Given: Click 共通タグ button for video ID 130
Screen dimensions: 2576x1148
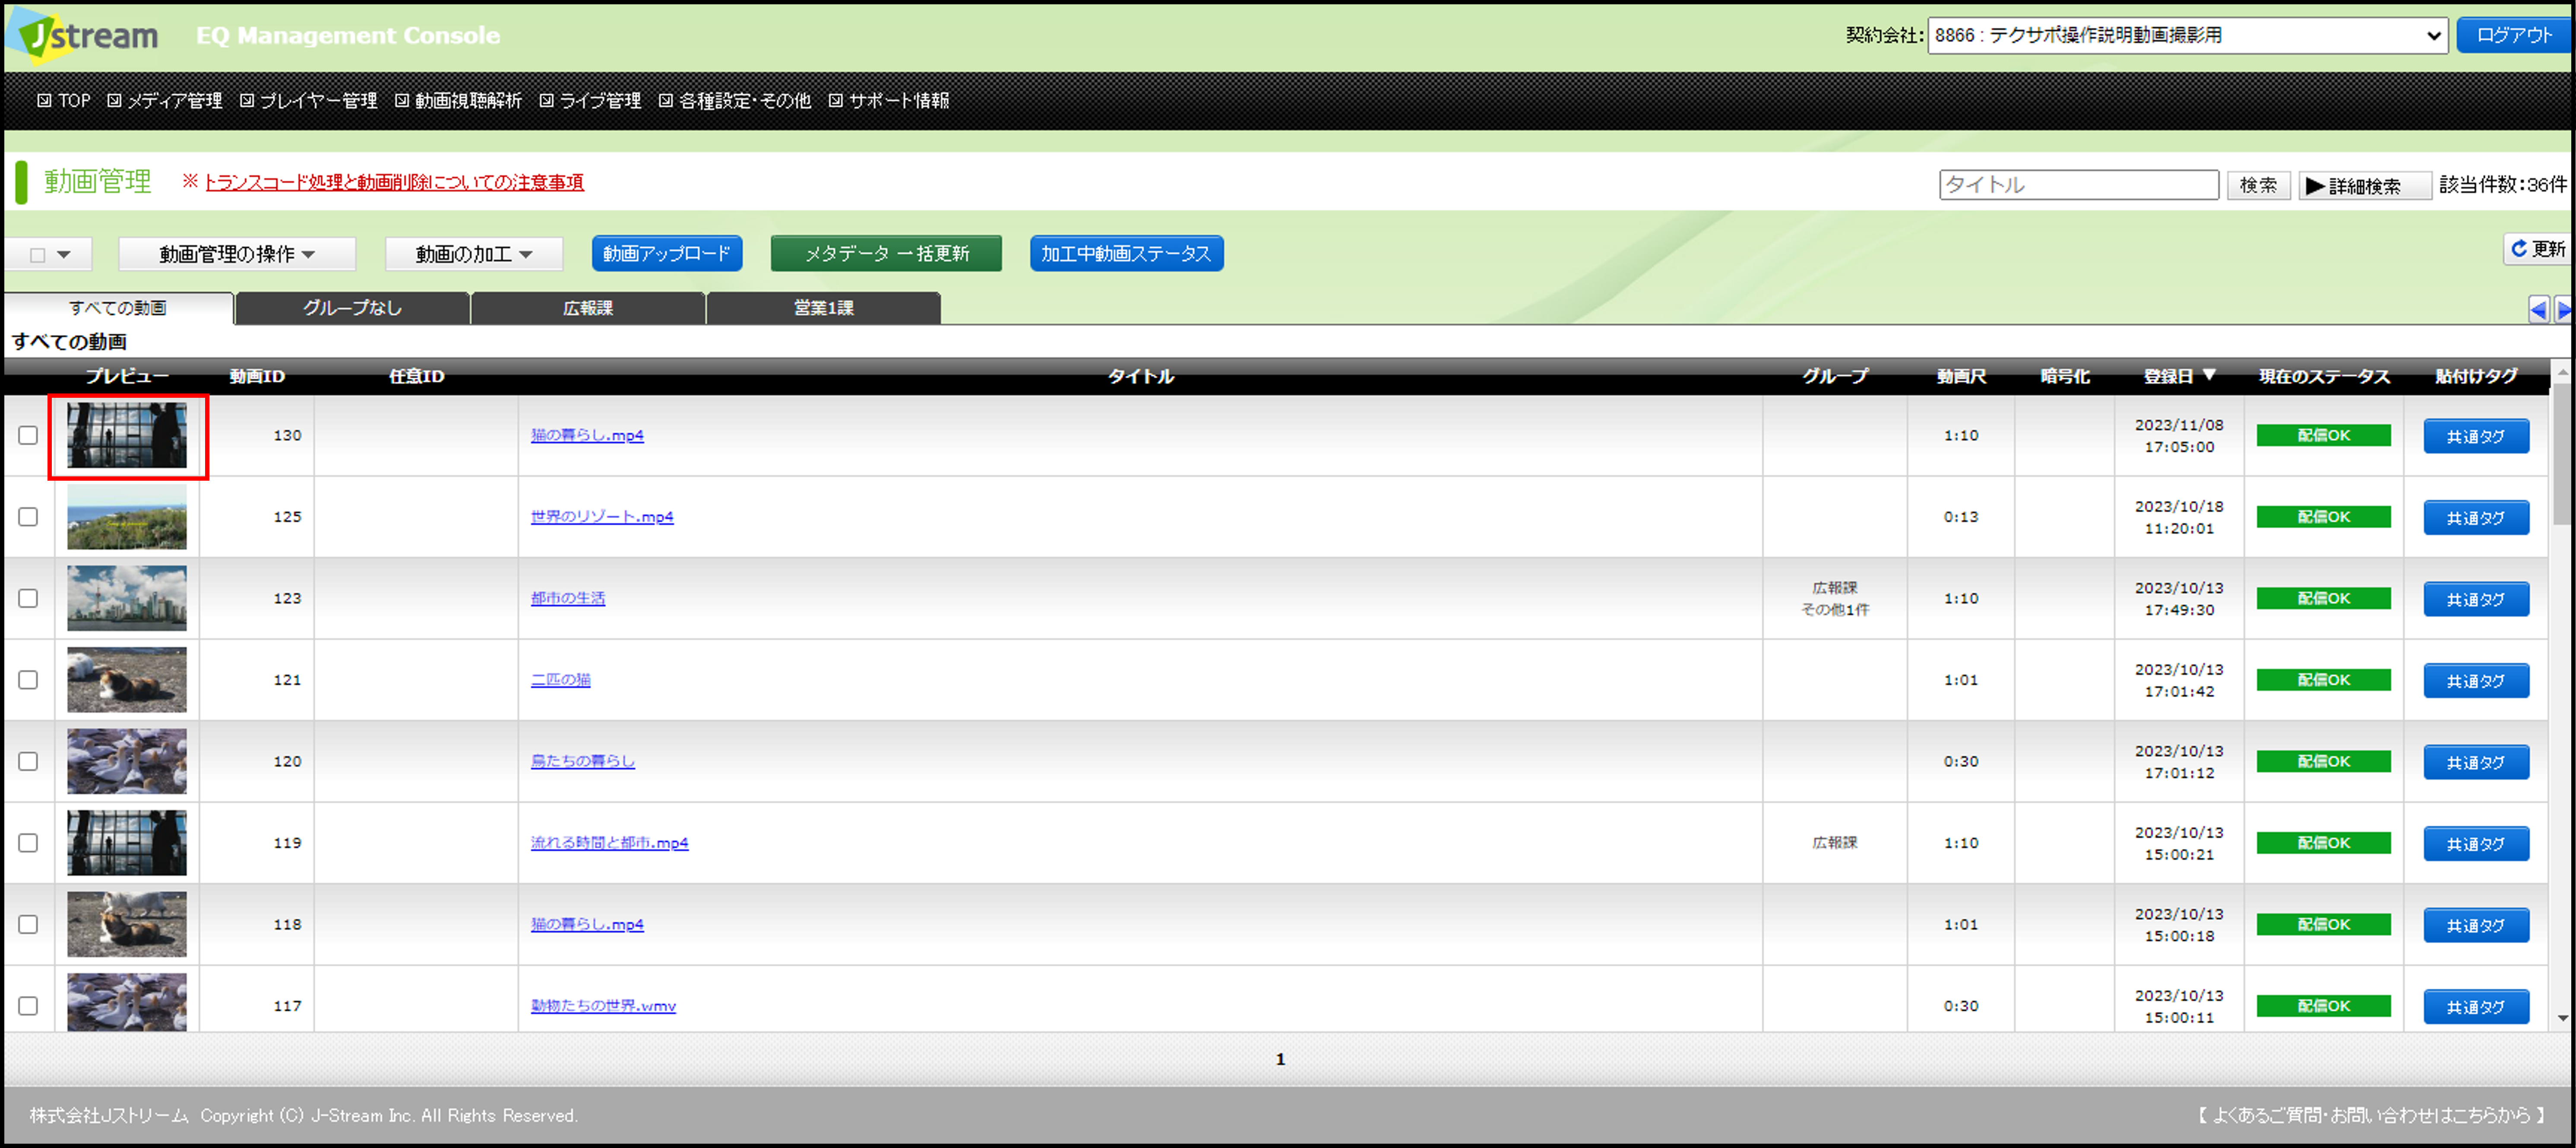Looking at the screenshot, I should [x=2476, y=436].
